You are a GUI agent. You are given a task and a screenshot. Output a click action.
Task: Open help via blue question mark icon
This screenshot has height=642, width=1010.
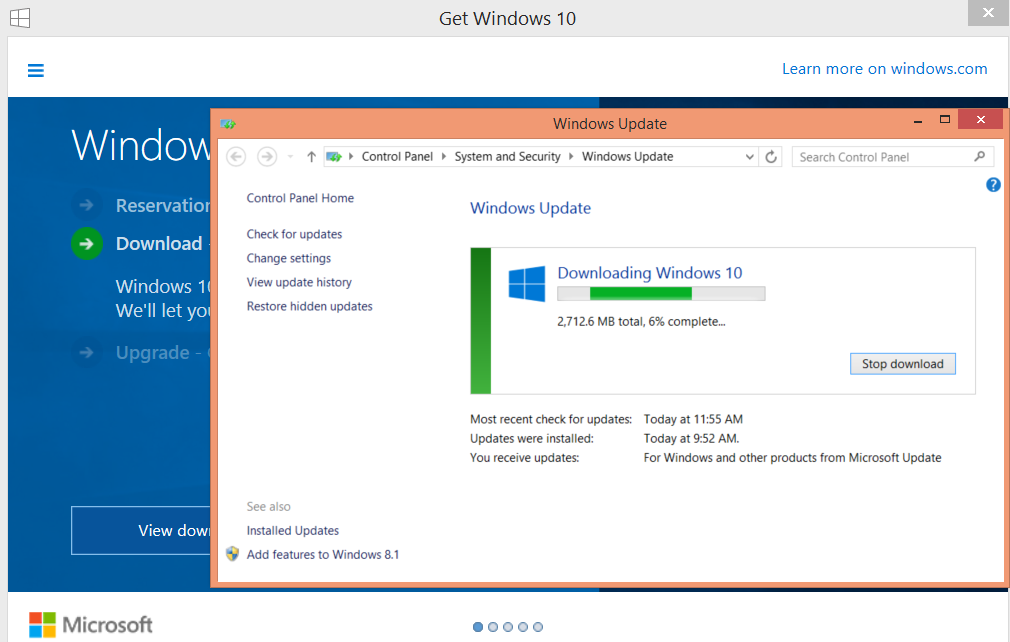click(993, 185)
